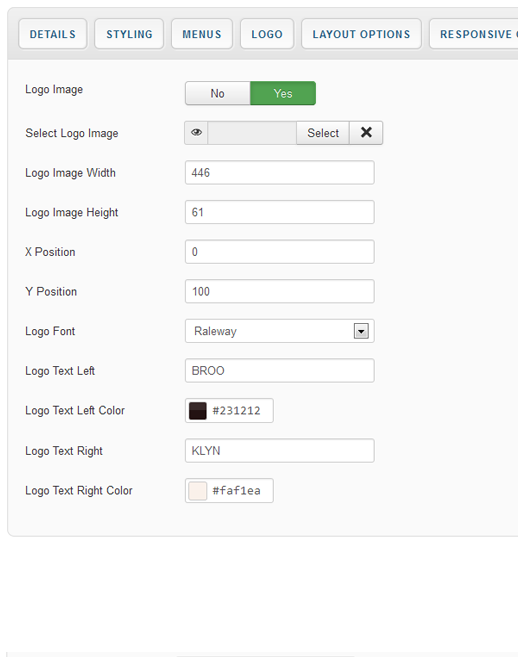
Task: Click into the Y Position field
Action: pyautogui.click(x=280, y=292)
